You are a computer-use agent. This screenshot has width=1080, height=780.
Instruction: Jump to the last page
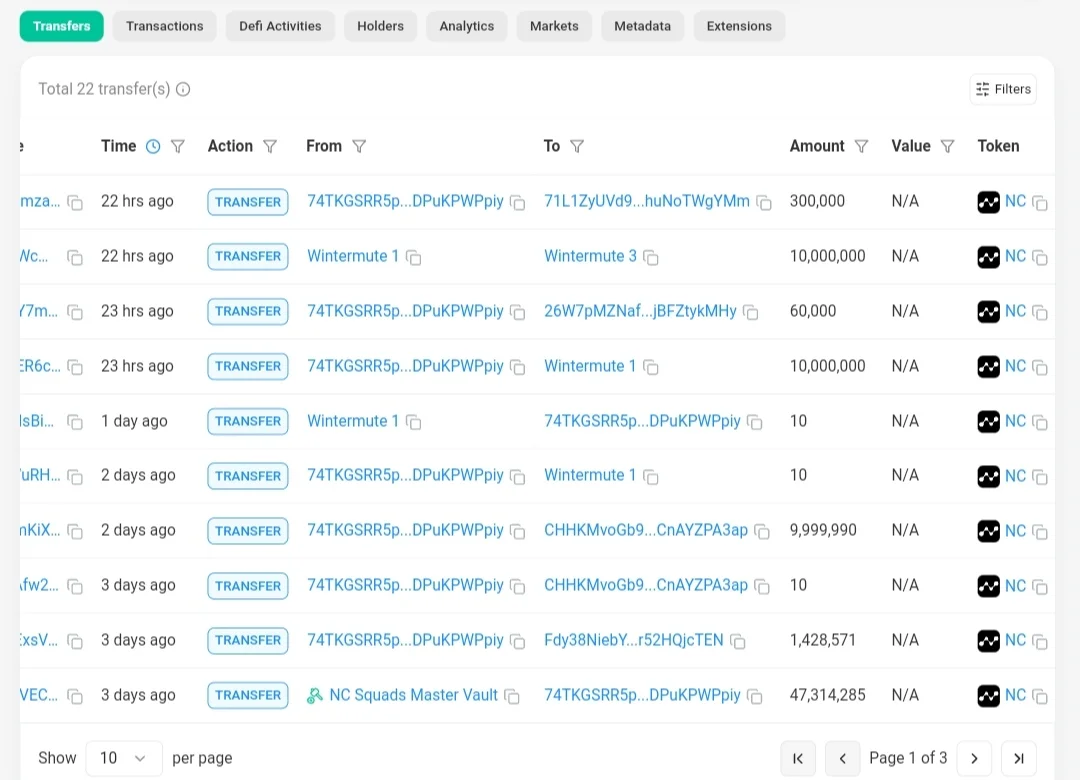(1019, 759)
